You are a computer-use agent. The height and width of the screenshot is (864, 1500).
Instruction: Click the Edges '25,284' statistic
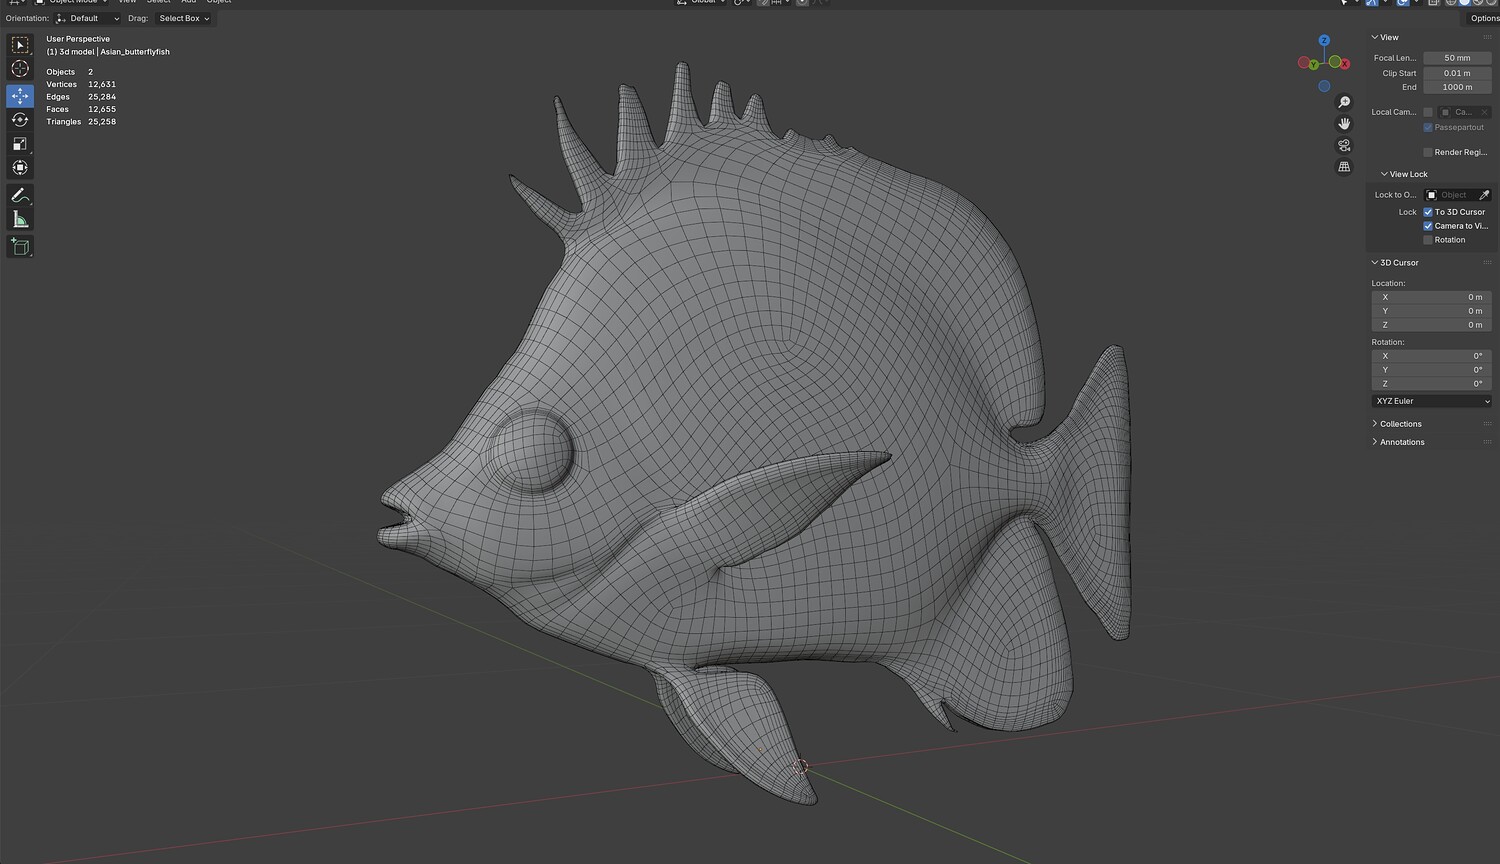click(x=102, y=97)
